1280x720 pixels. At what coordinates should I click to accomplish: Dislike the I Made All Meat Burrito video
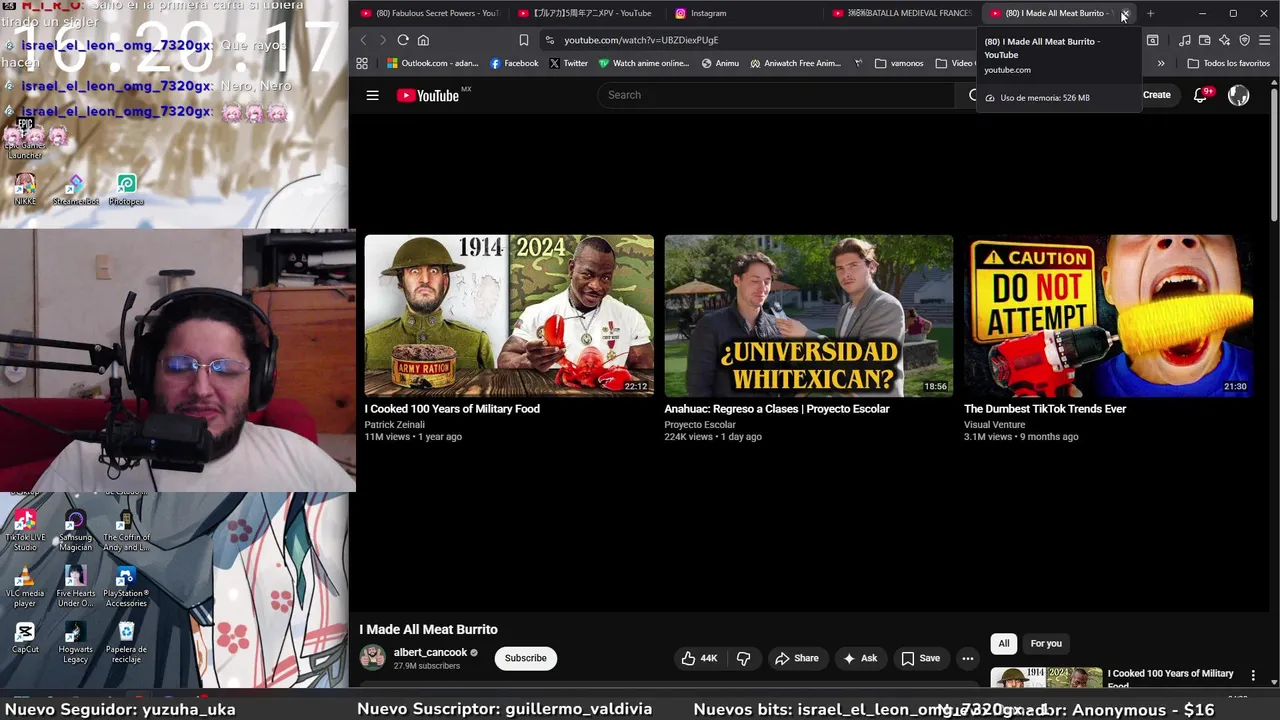coord(743,658)
